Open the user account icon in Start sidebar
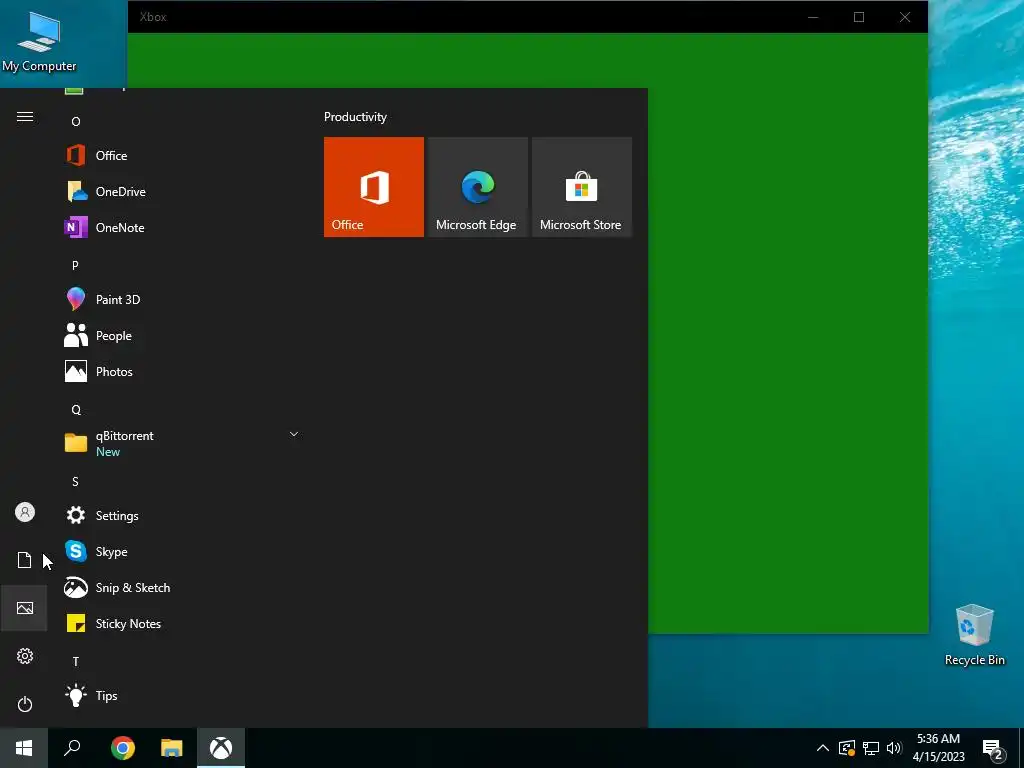 25,512
